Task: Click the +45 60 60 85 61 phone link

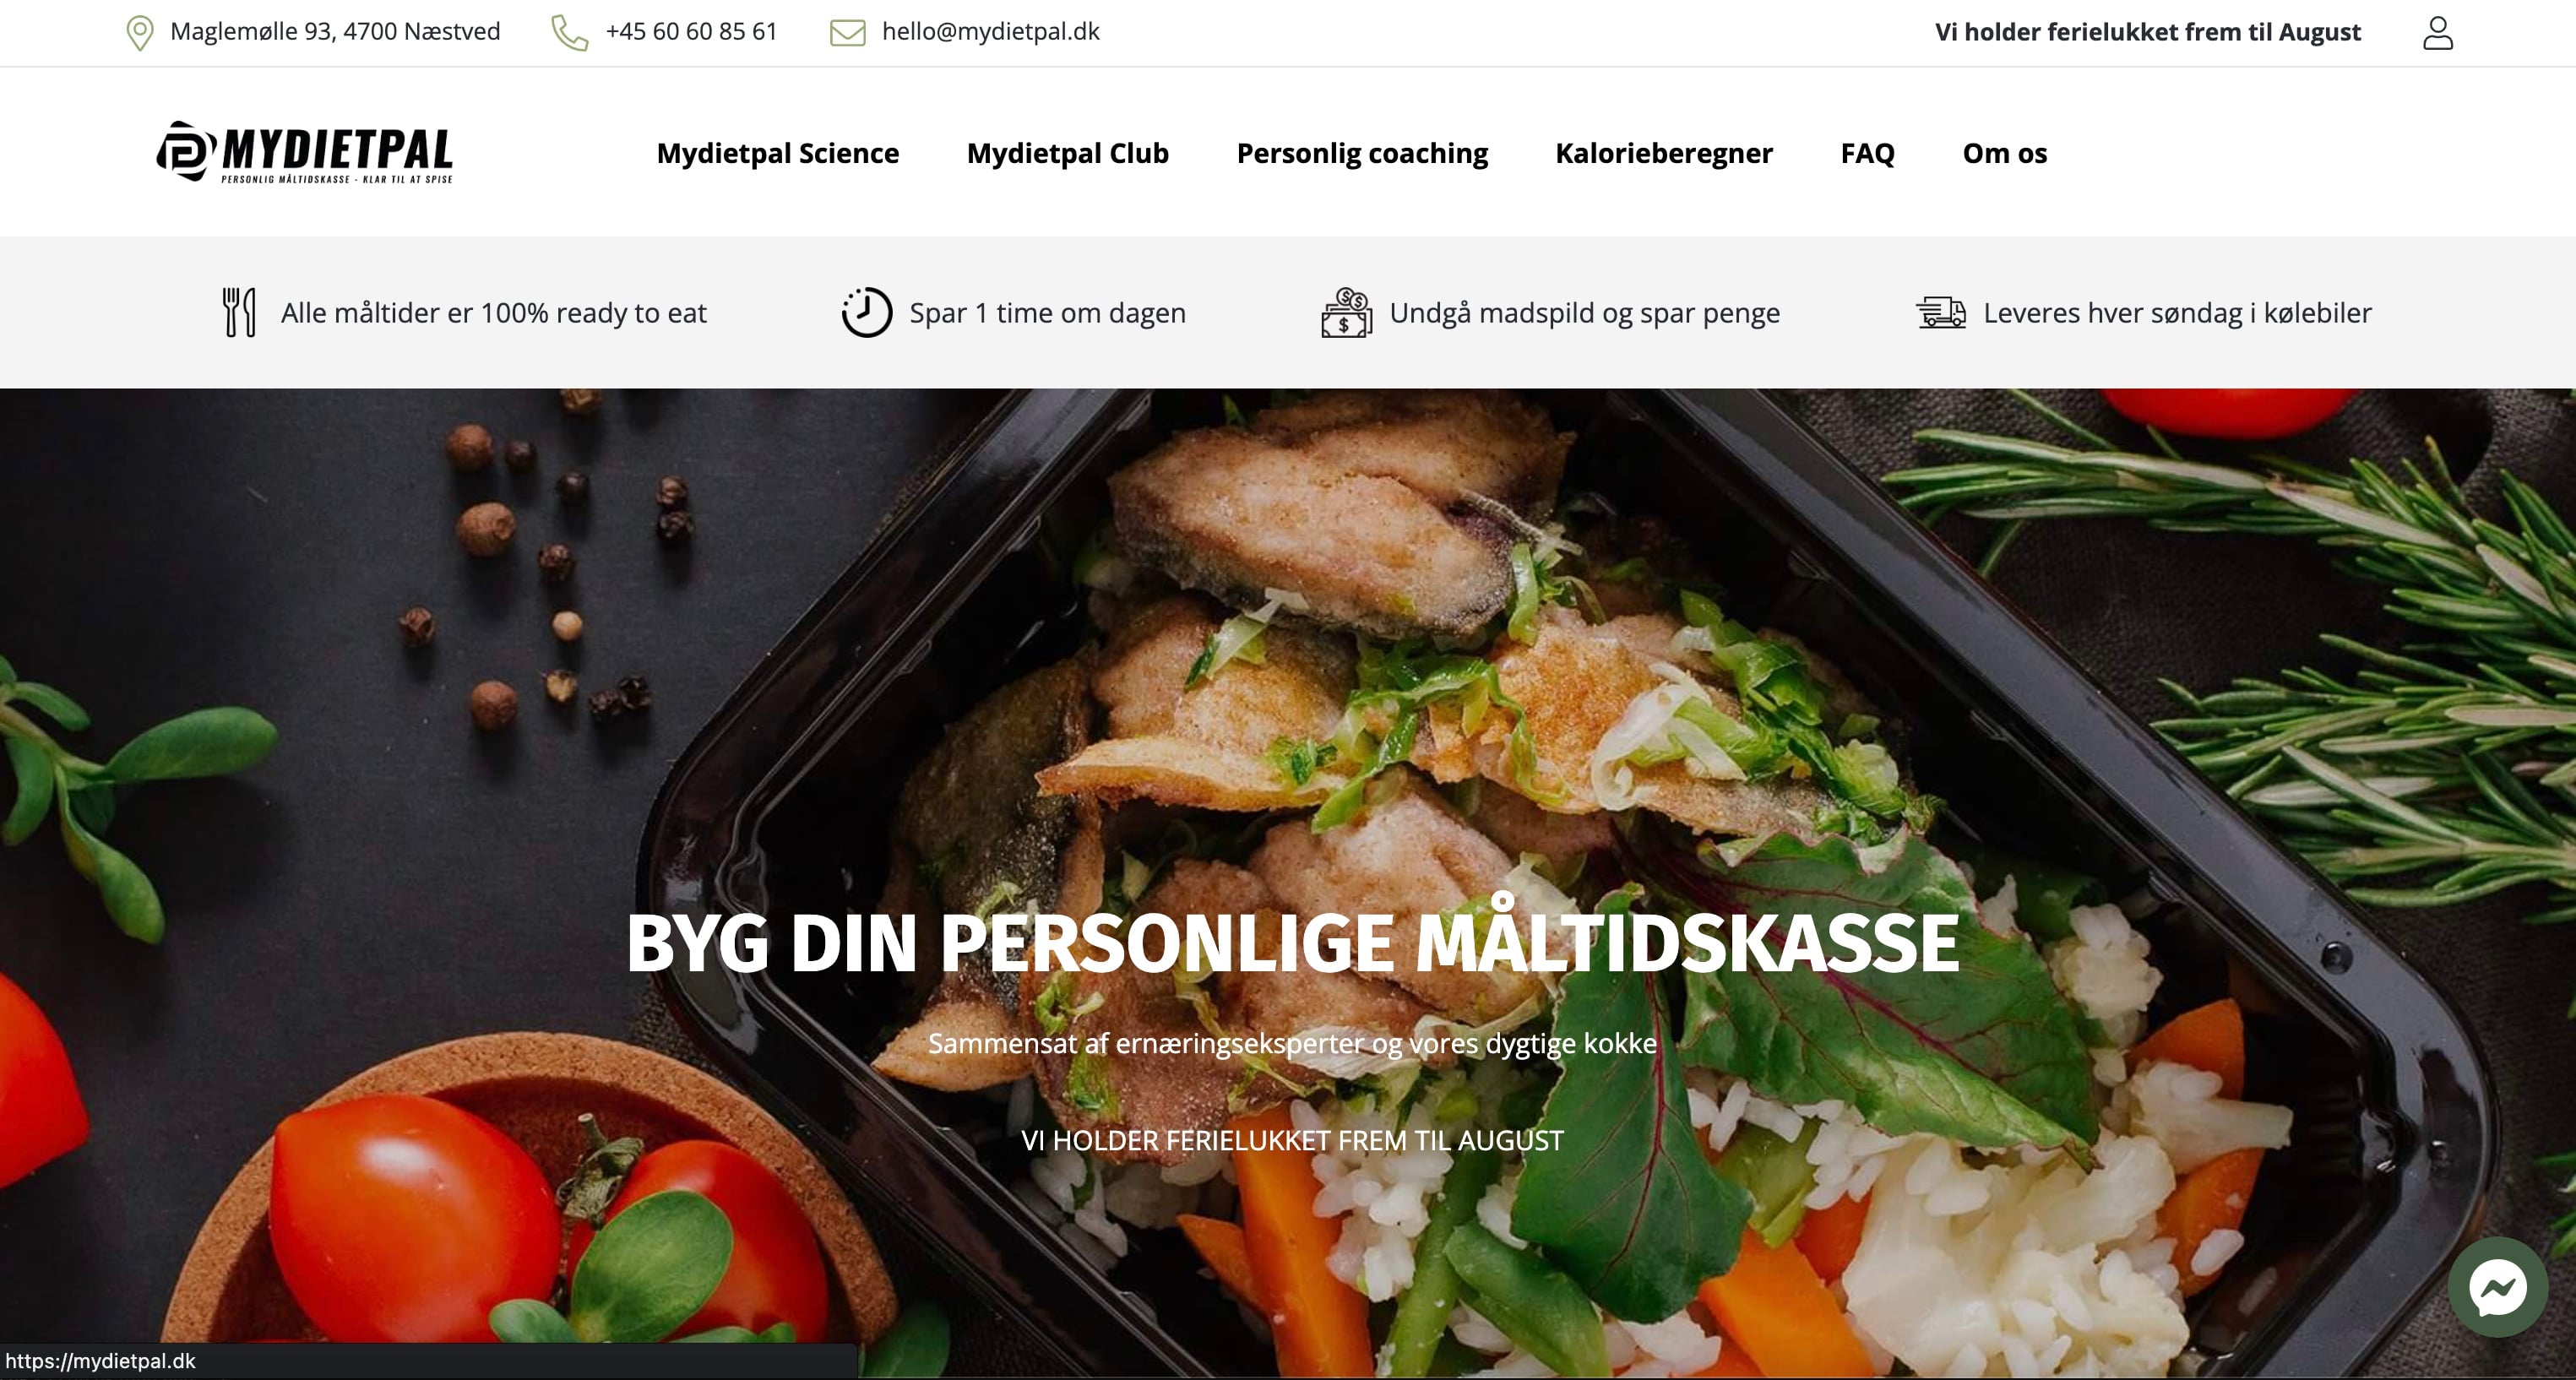Action: 691,32
